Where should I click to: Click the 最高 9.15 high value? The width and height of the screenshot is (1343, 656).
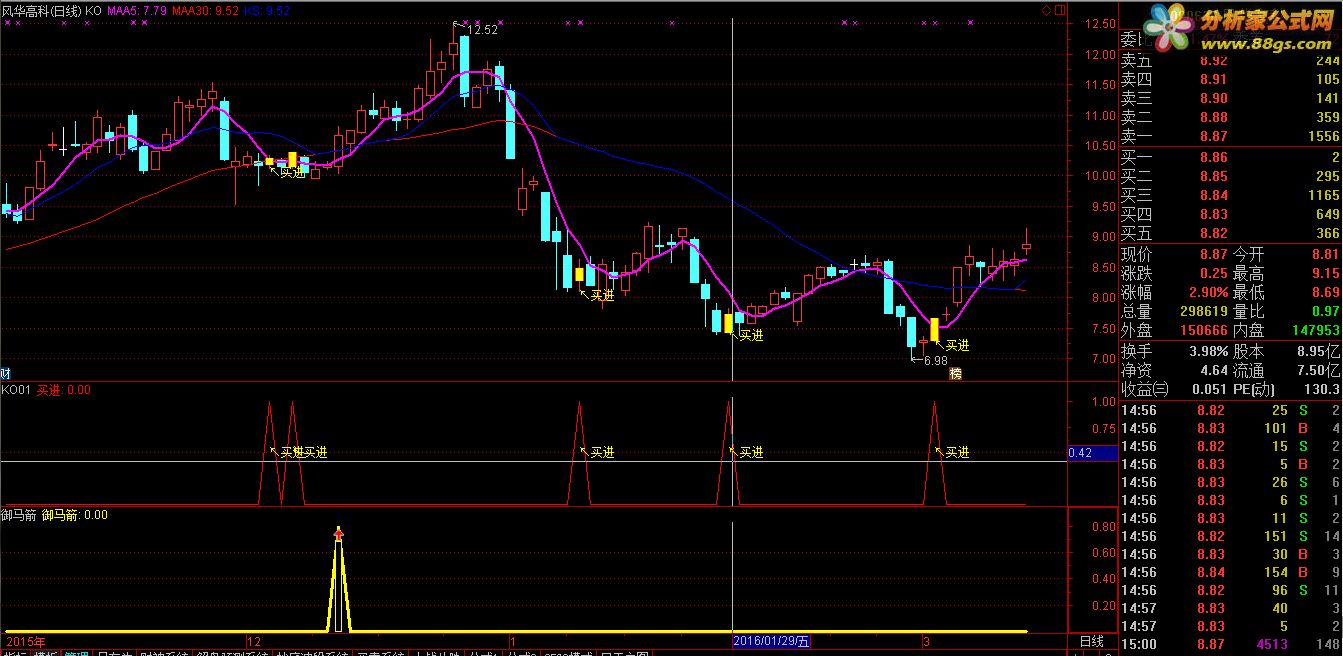point(1326,274)
